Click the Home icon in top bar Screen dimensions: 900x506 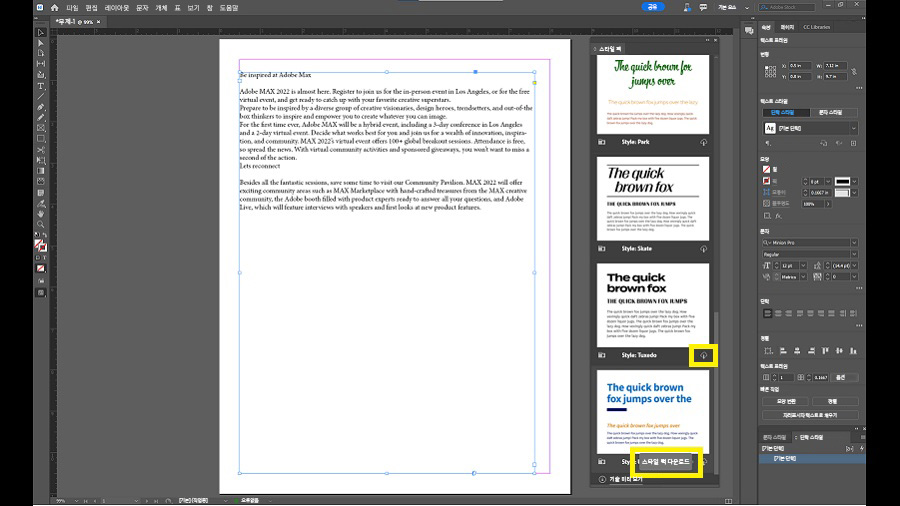(x=55, y=7)
